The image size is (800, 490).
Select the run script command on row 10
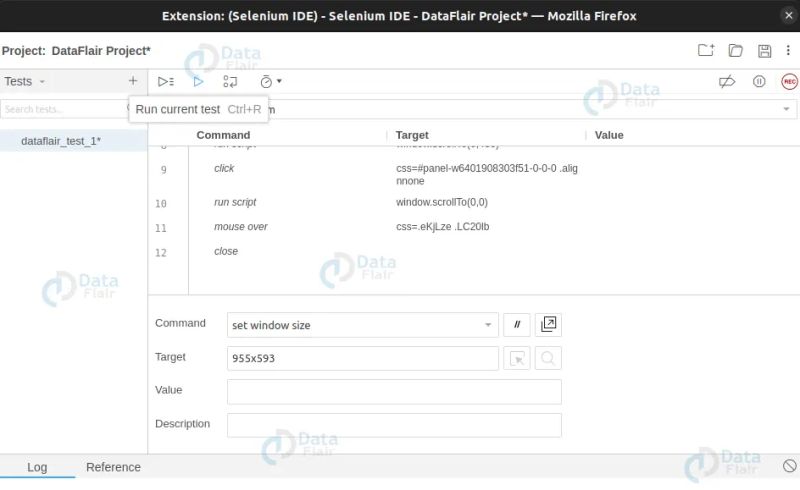[x=235, y=202]
